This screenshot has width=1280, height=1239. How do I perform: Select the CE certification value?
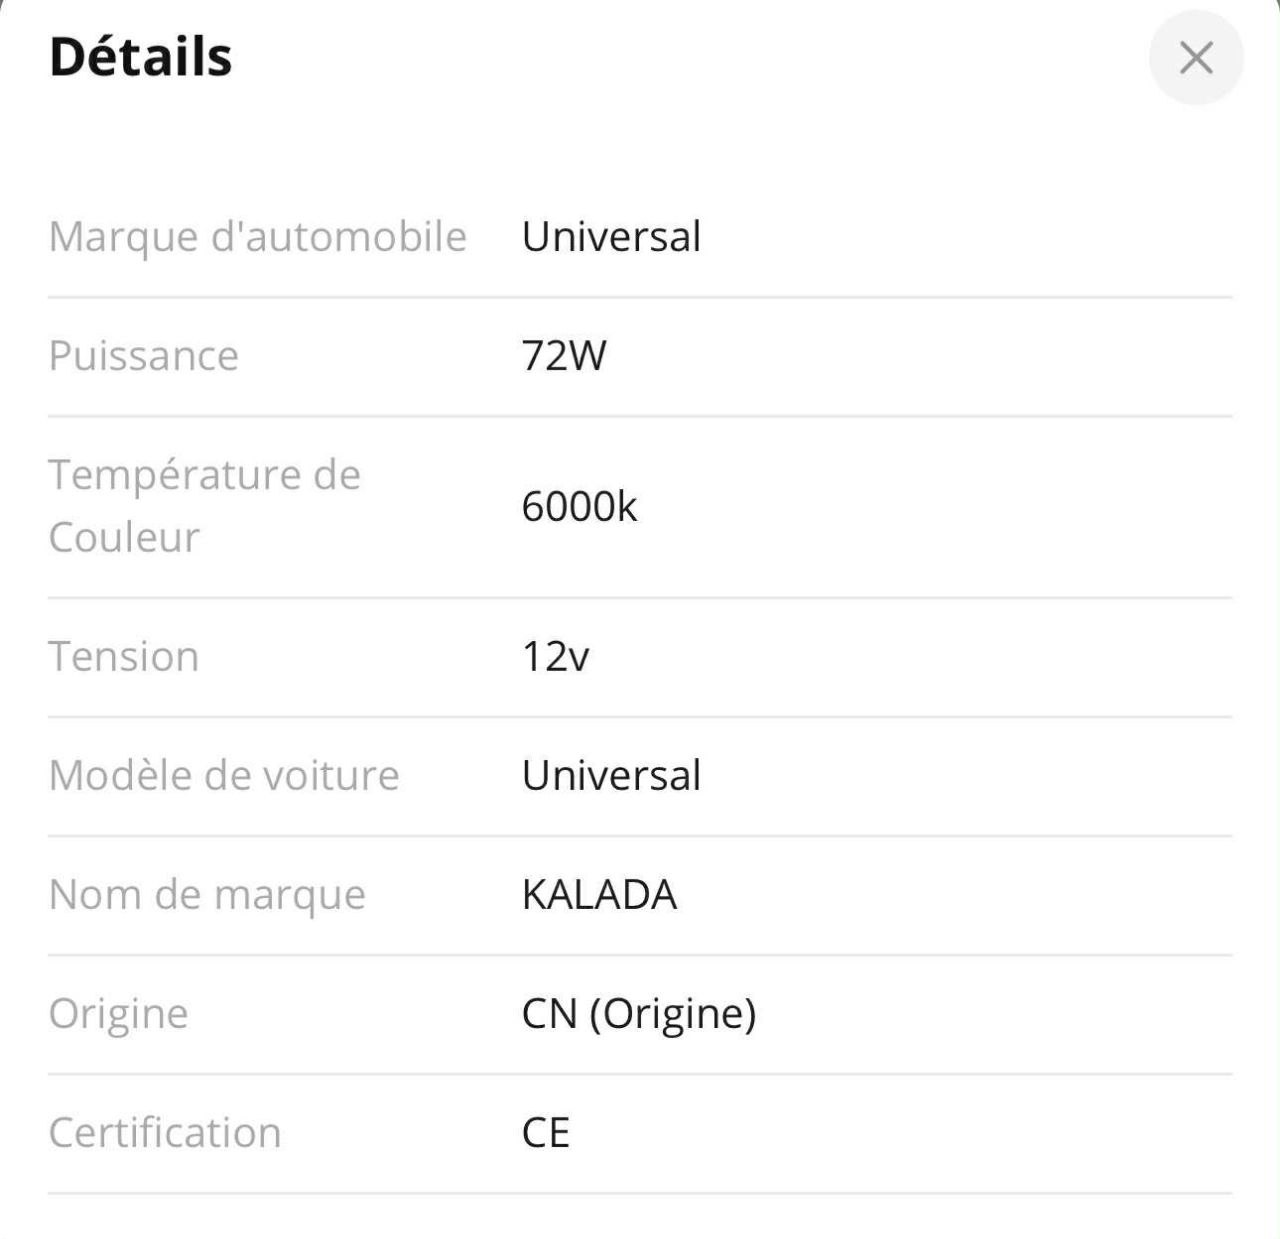click(x=546, y=1133)
